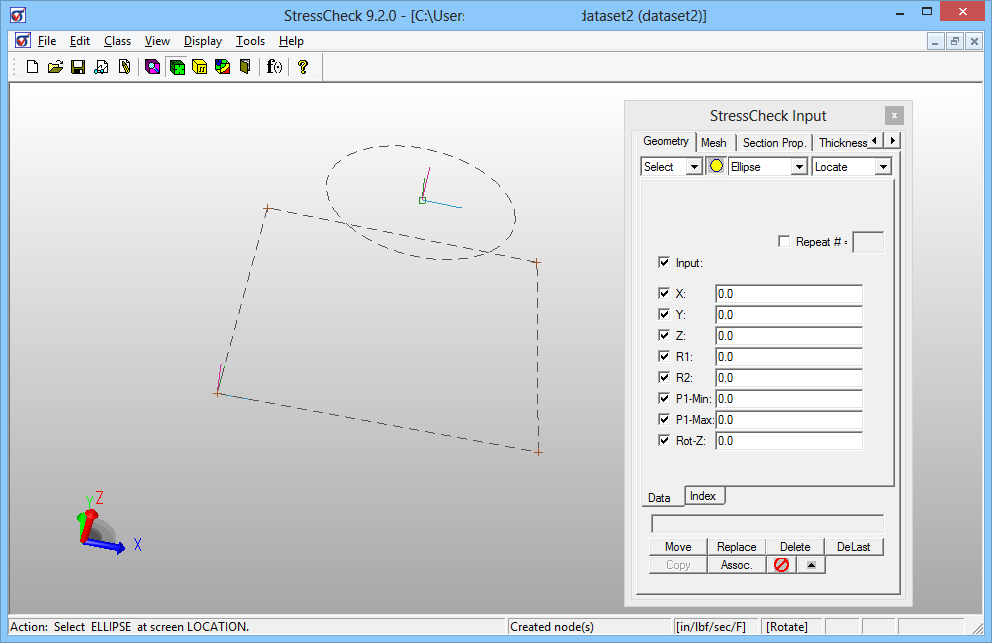
Task: Toggle the Rot-Z checkbox
Action: tap(664, 441)
